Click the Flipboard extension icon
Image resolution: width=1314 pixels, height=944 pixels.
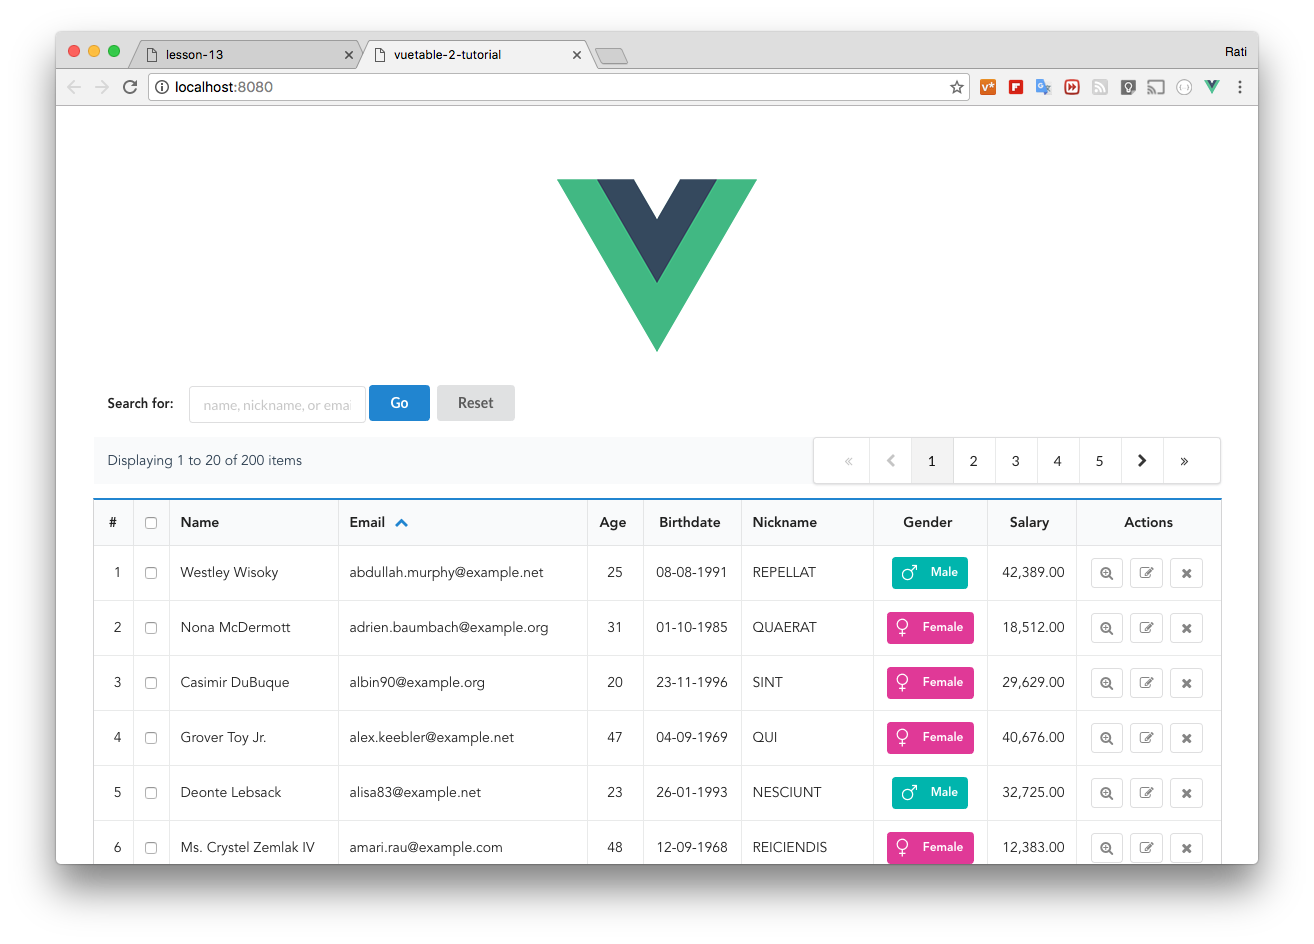point(1016,87)
